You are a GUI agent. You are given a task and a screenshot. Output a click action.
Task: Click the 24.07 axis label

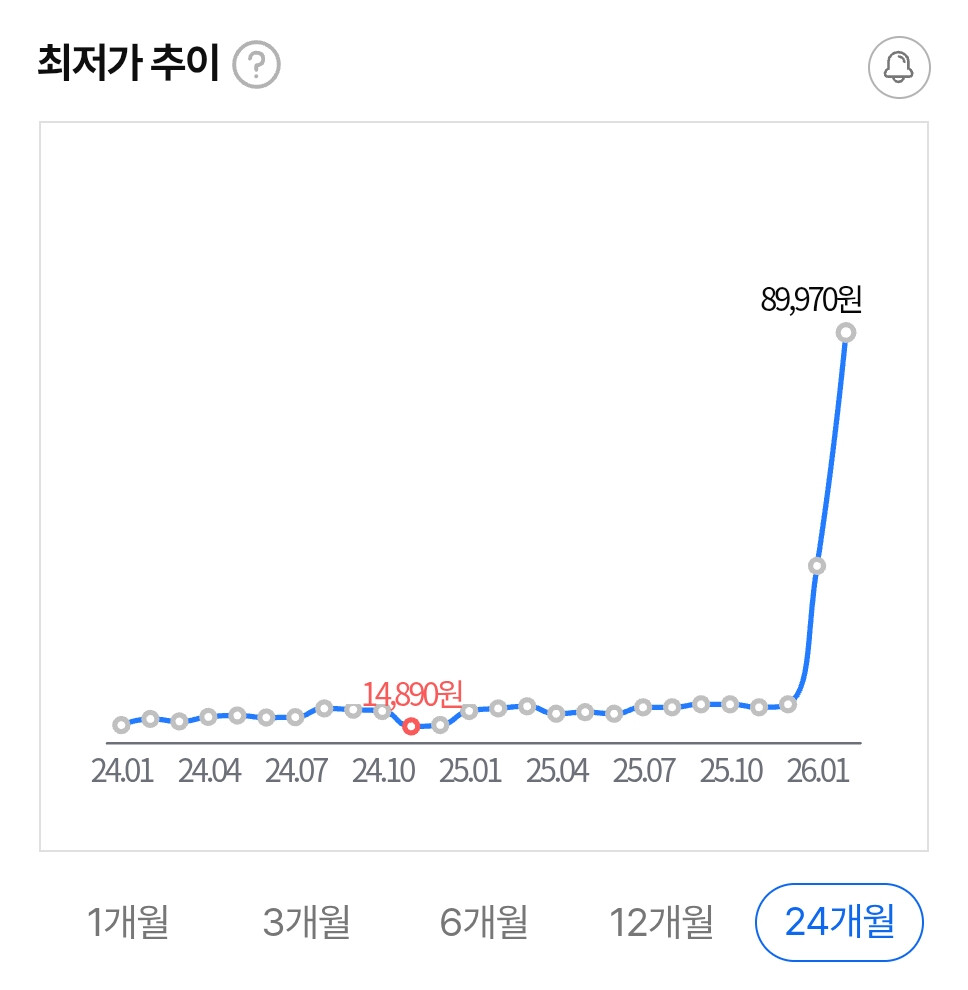(x=296, y=772)
